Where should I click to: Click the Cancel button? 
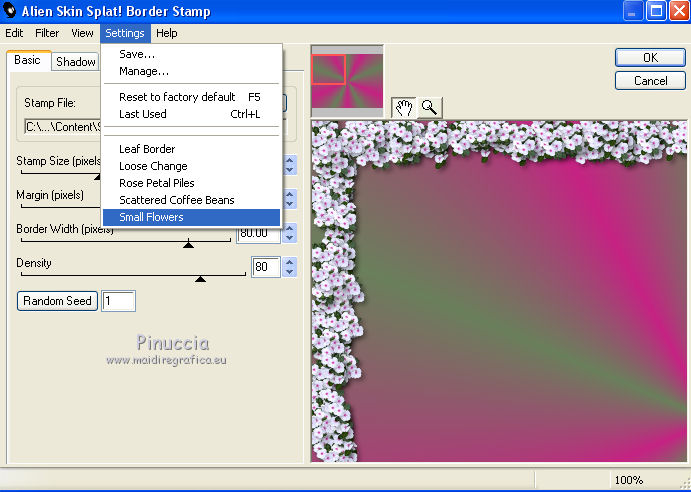pos(650,81)
